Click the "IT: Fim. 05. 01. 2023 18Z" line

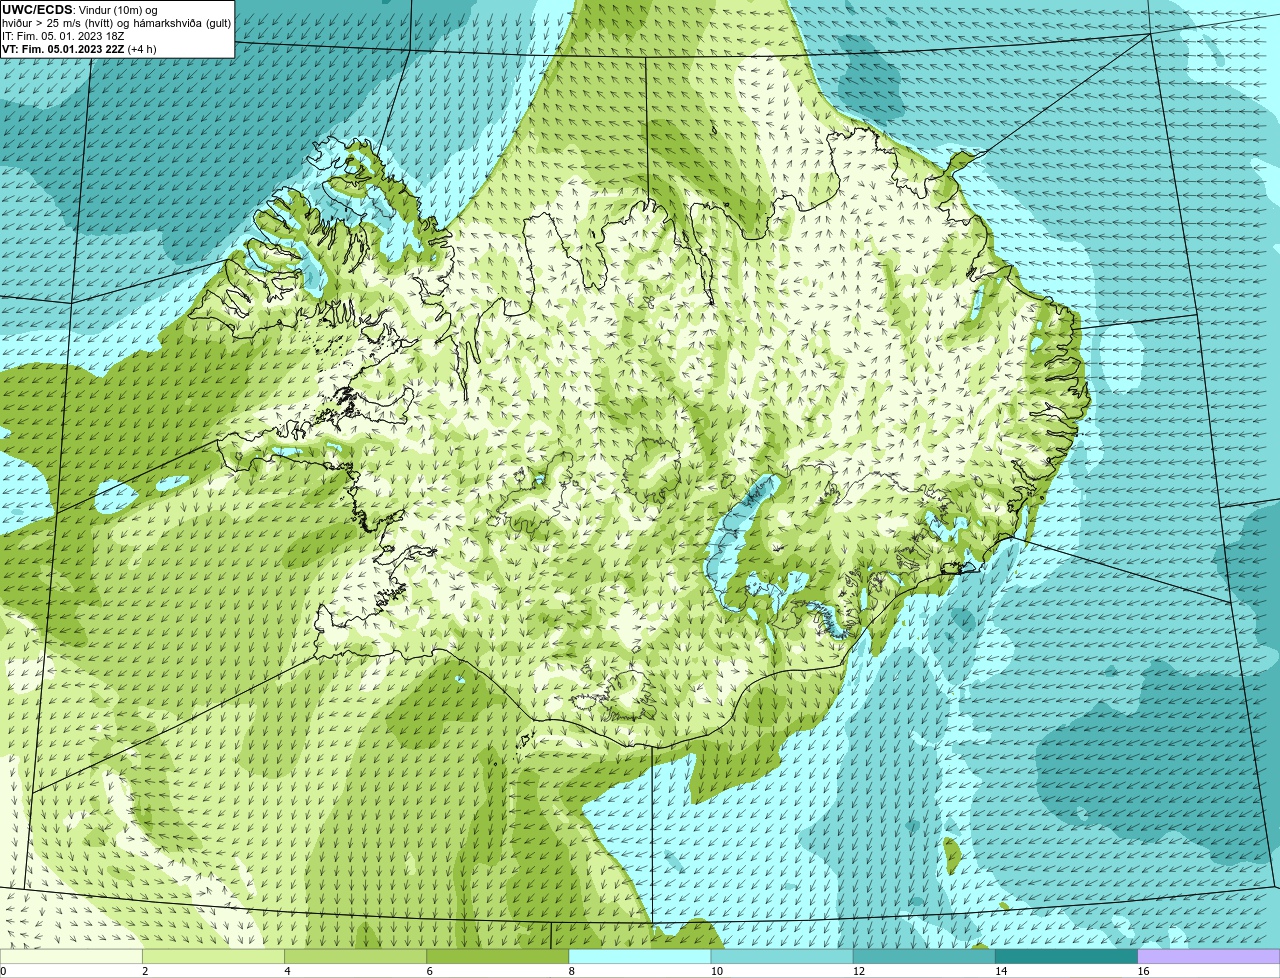point(63,36)
